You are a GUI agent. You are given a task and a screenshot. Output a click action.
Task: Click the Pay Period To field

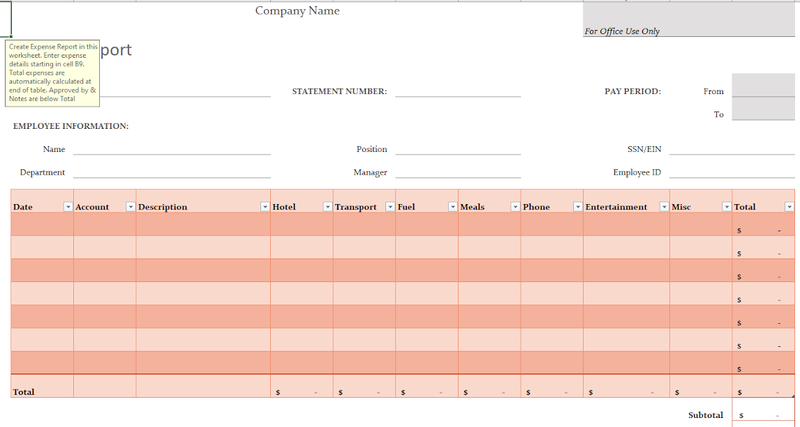click(x=763, y=109)
